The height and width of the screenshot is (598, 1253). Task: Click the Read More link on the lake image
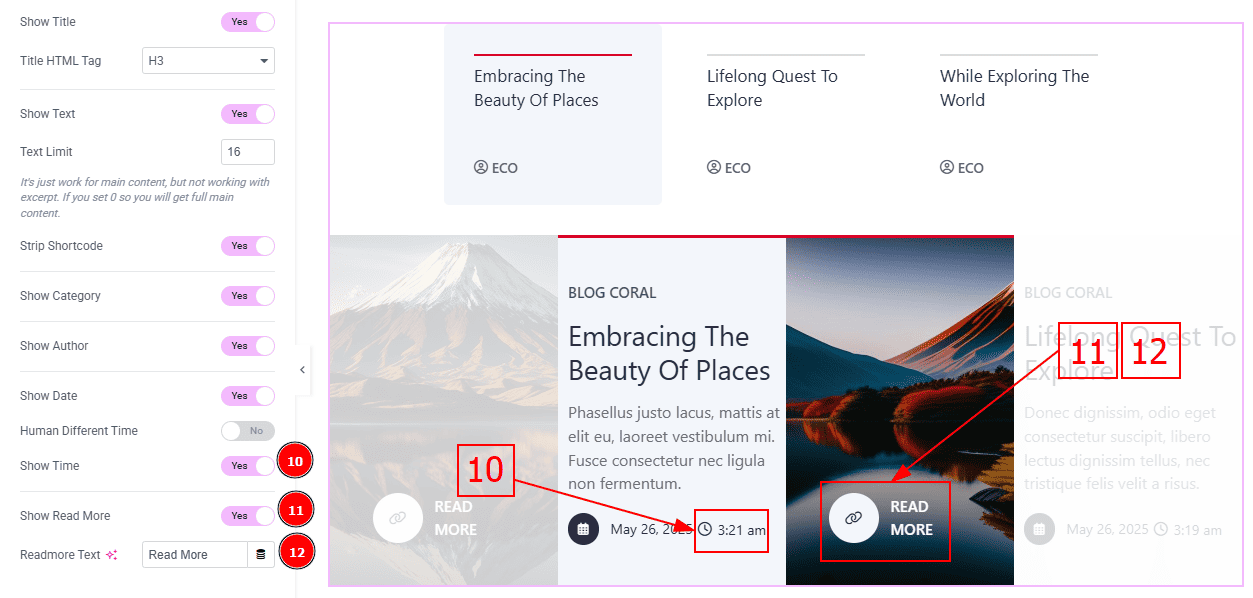pyautogui.click(x=911, y=518)
